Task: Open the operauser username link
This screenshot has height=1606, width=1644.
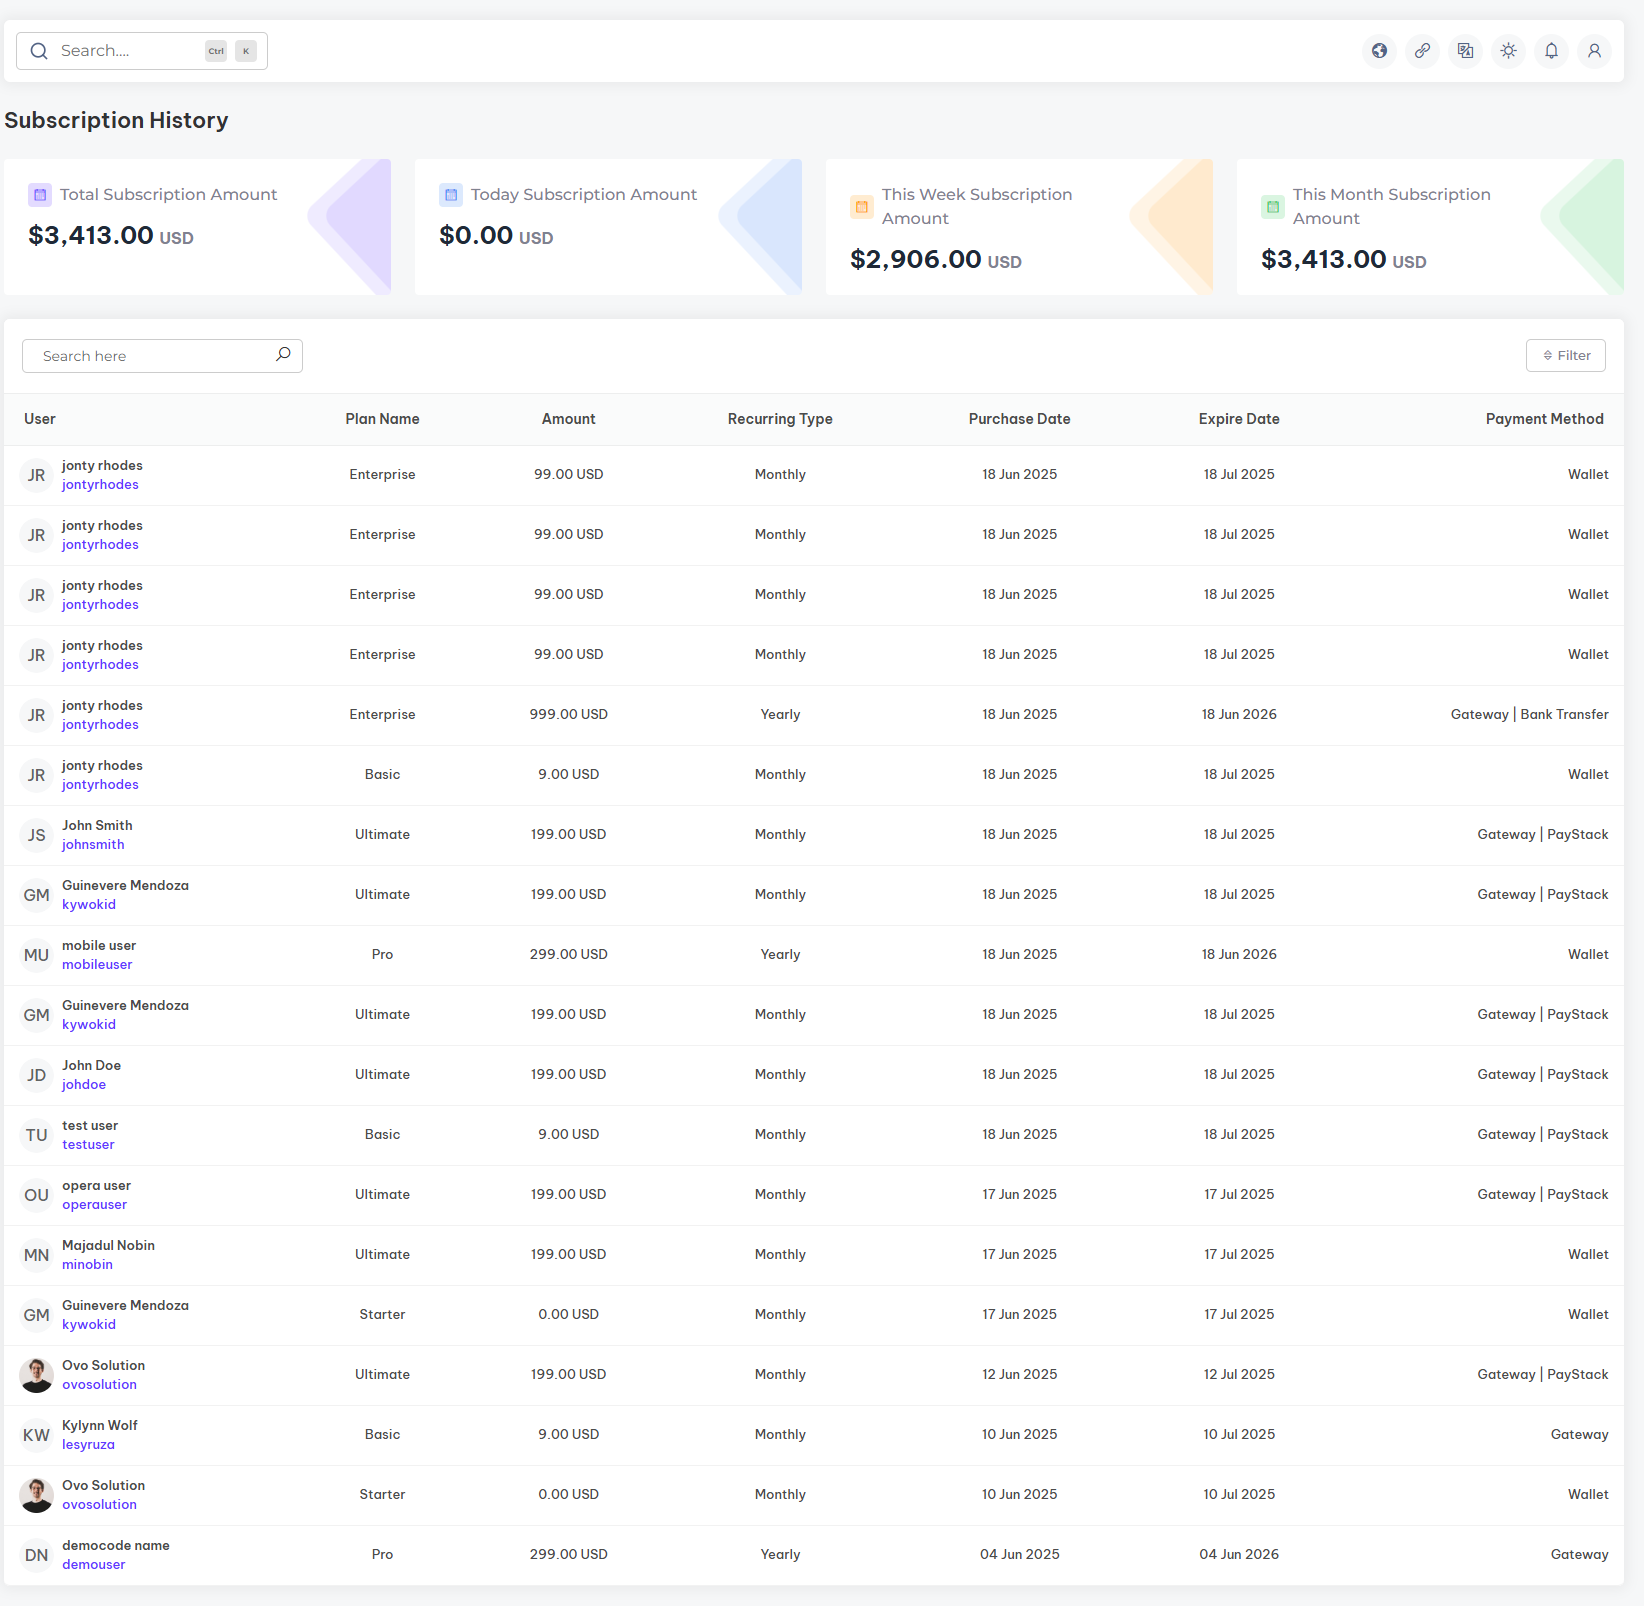Action: point(95,1205)
